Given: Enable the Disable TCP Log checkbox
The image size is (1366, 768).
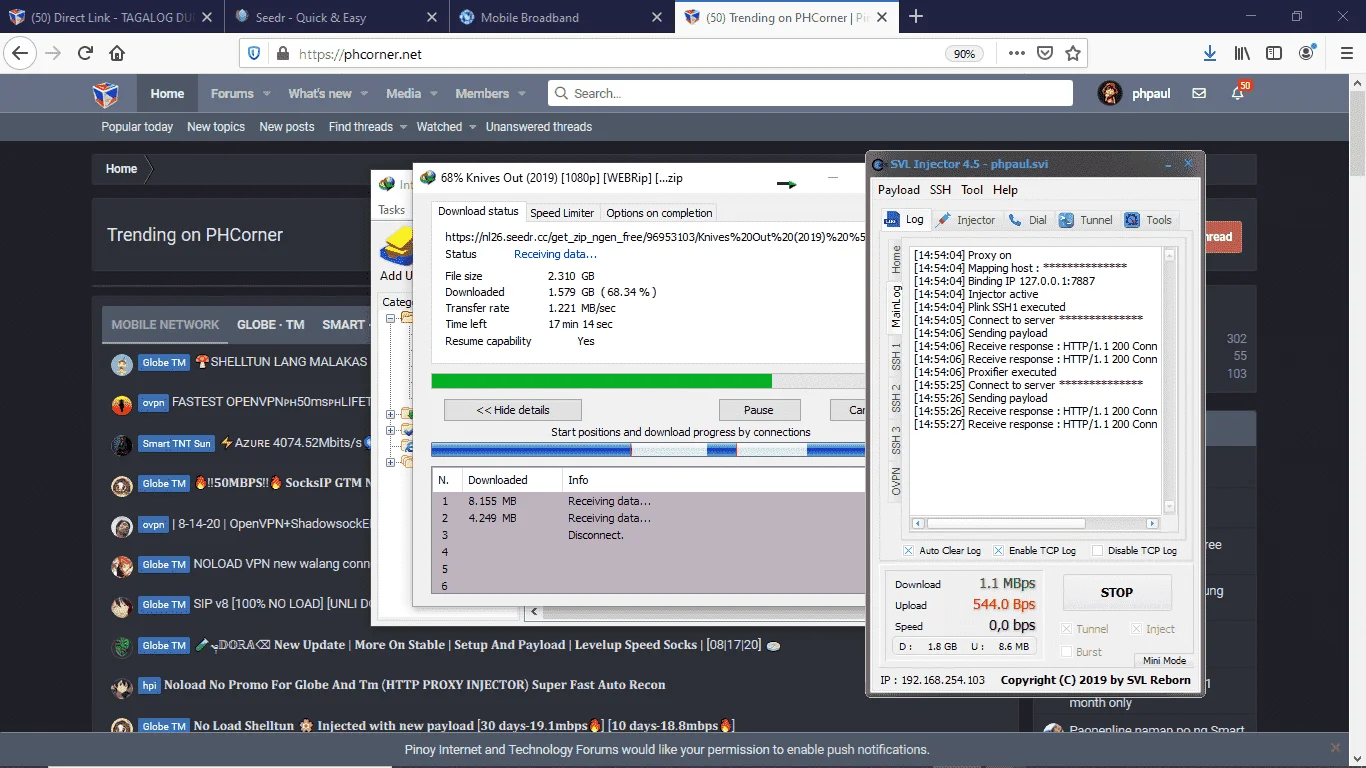Looking at the screenshot, I should point(1097,551).
